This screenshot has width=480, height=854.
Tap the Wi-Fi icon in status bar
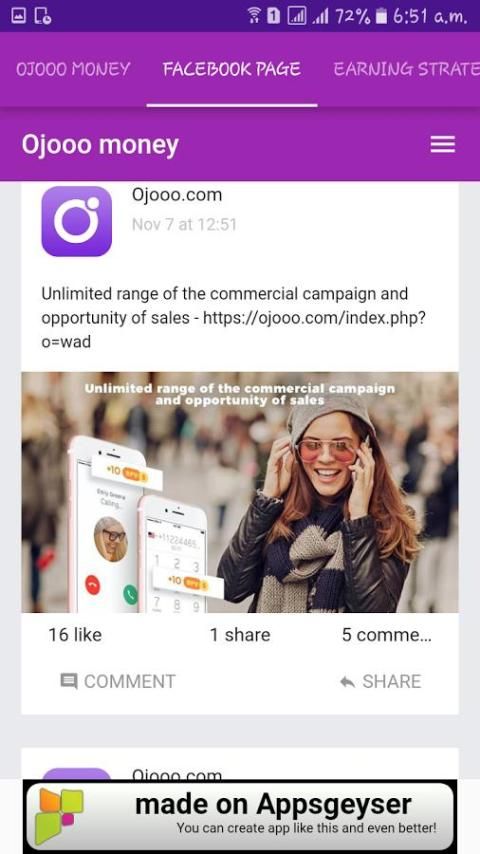point(254,16)
